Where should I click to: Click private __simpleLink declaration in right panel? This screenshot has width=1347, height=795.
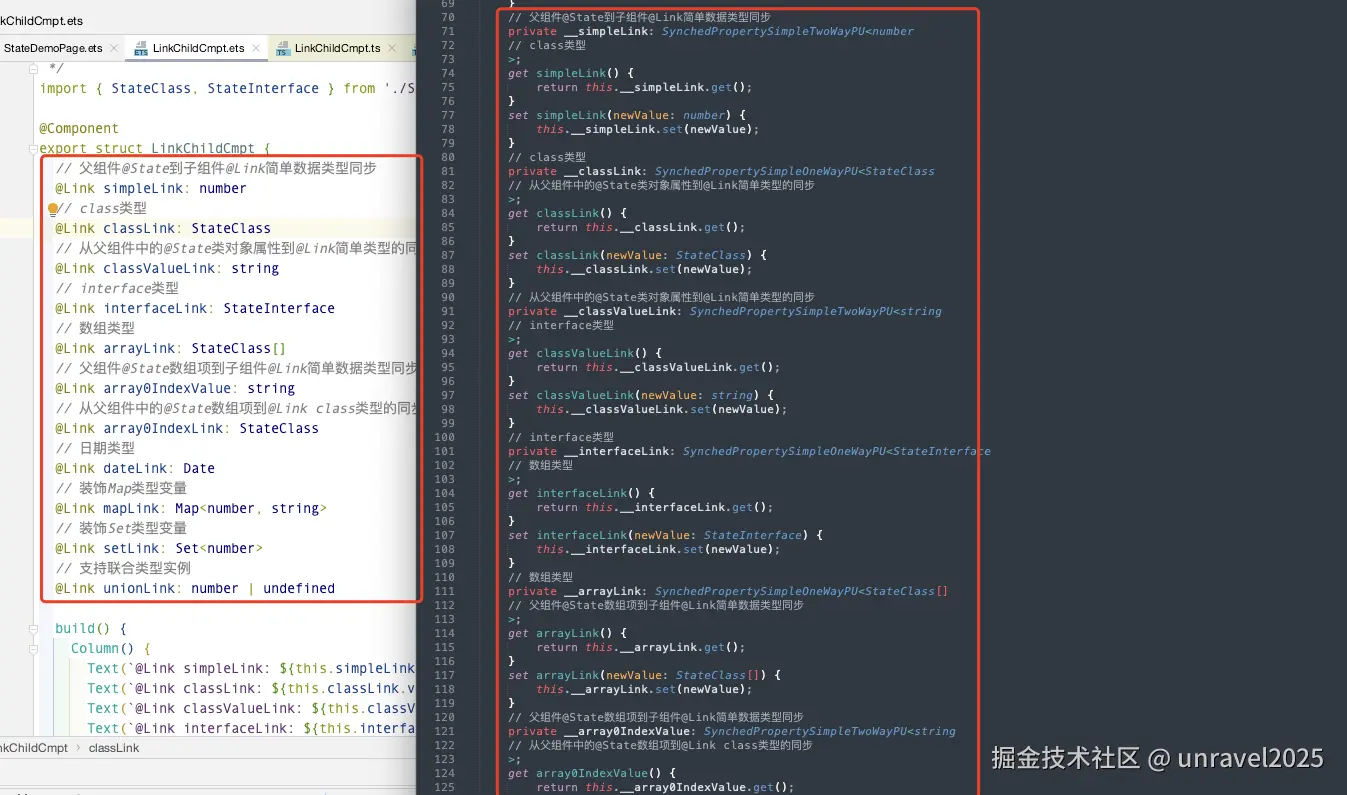pos(711,31)
